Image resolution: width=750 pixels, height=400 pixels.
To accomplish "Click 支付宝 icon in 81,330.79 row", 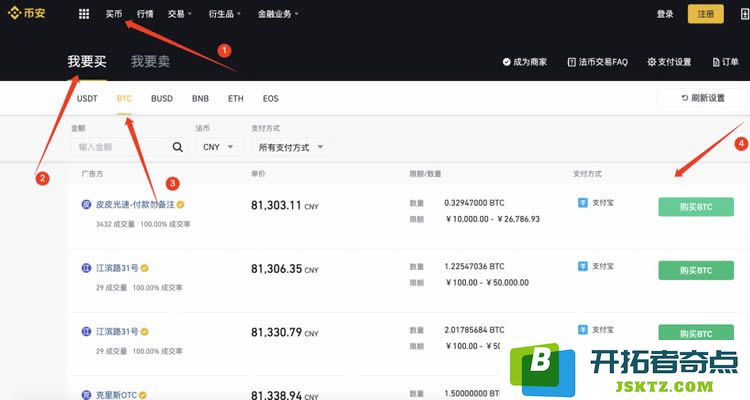I will point(583,330).
